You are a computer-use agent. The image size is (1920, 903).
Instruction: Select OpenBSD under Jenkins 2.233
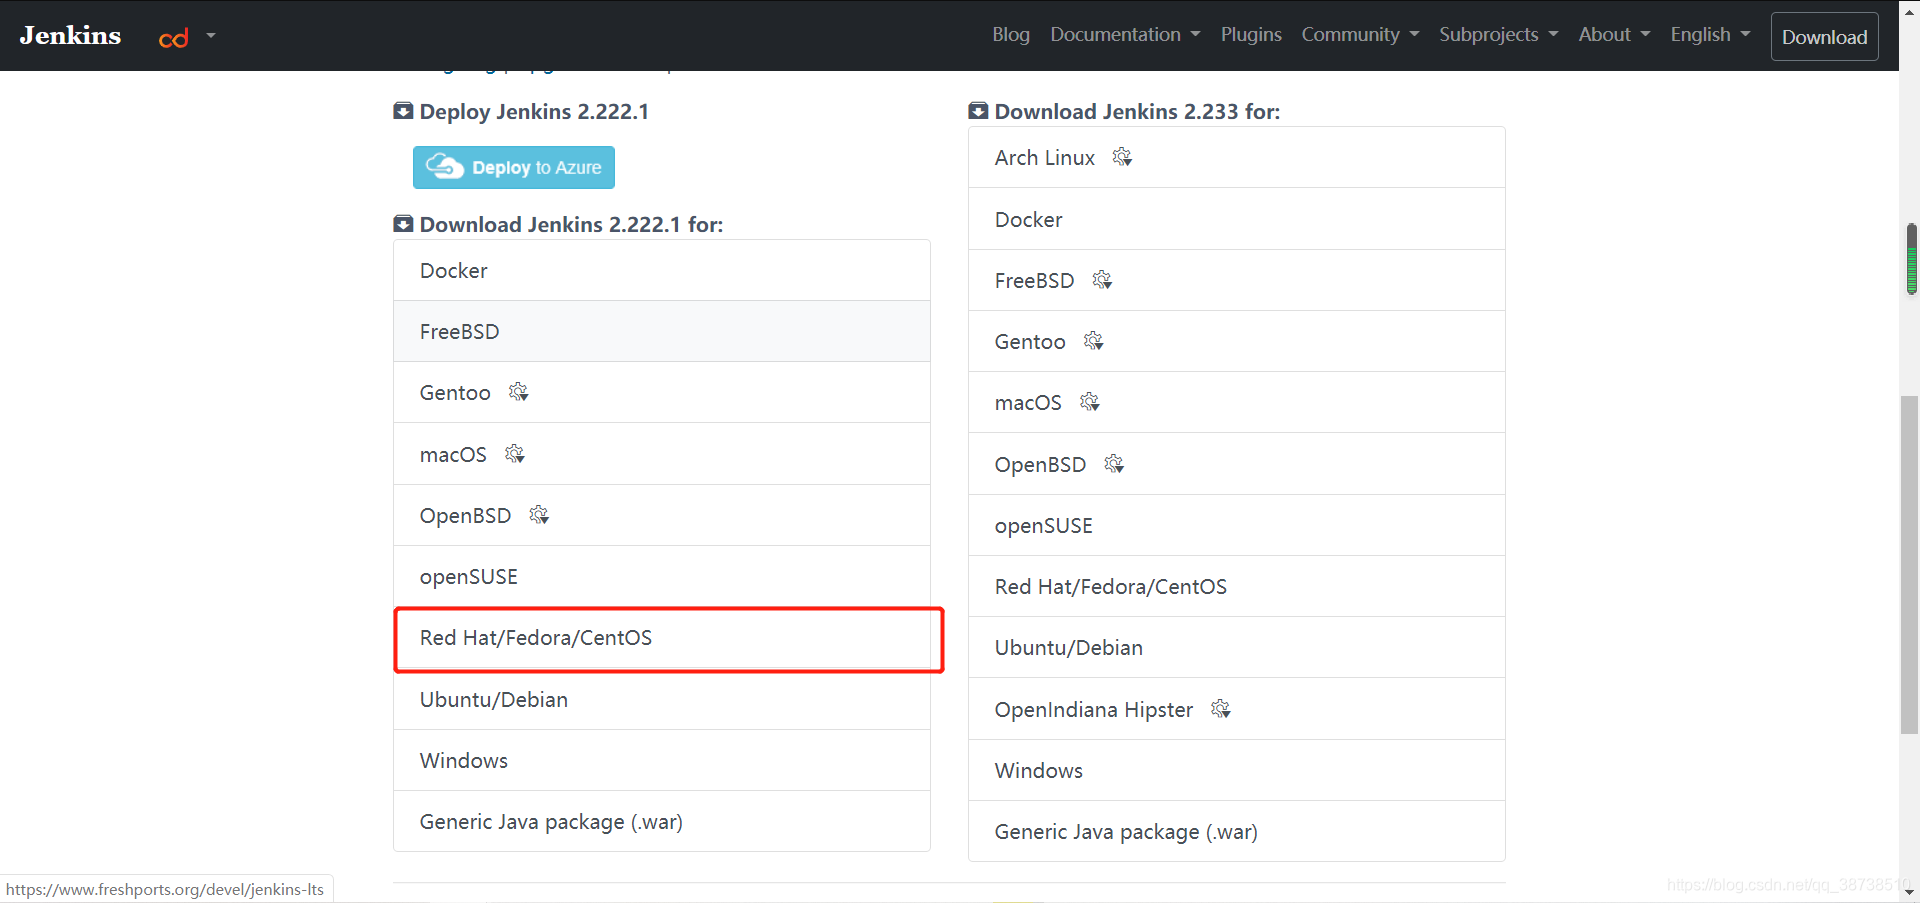click(x=1237, y=464)
